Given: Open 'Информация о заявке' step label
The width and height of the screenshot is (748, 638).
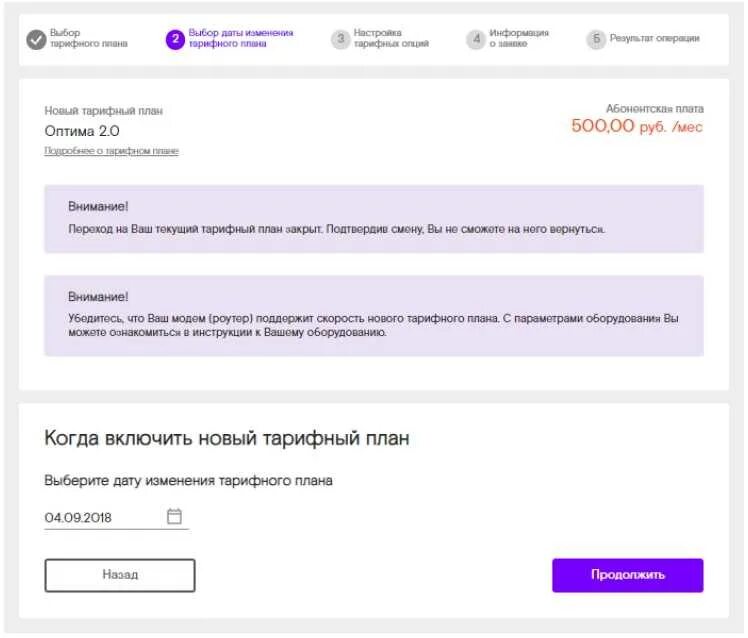Looking at the screenshot, I should (x=519, y=38).
